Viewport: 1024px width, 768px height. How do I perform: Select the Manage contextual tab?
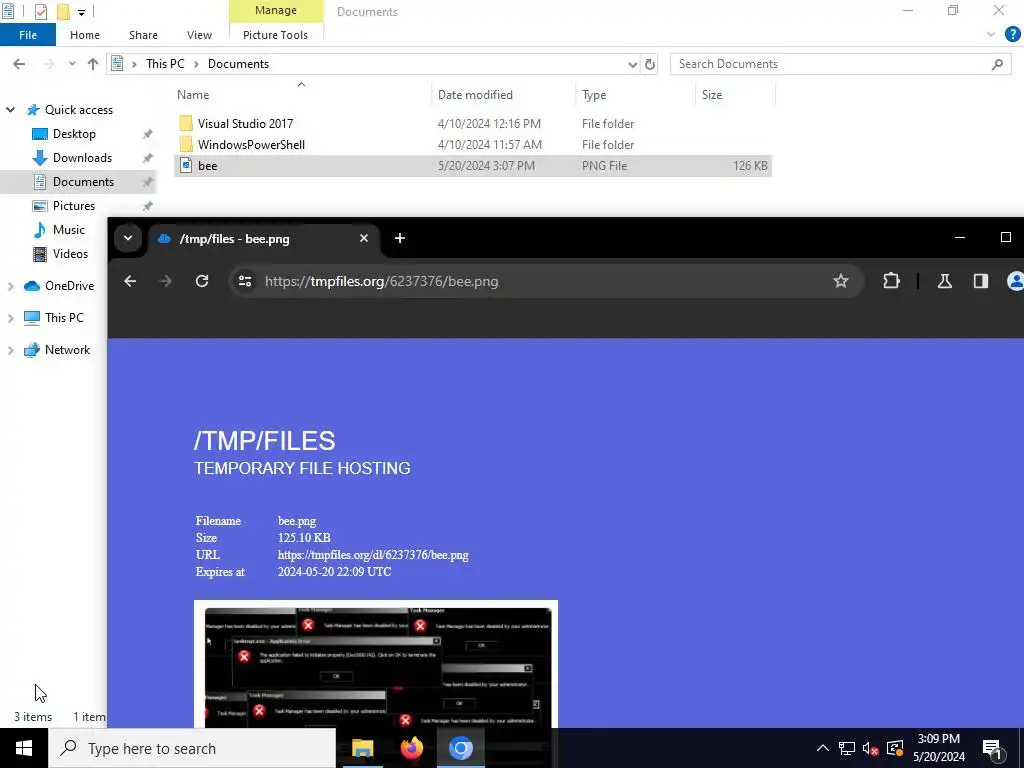coord(276,10)
